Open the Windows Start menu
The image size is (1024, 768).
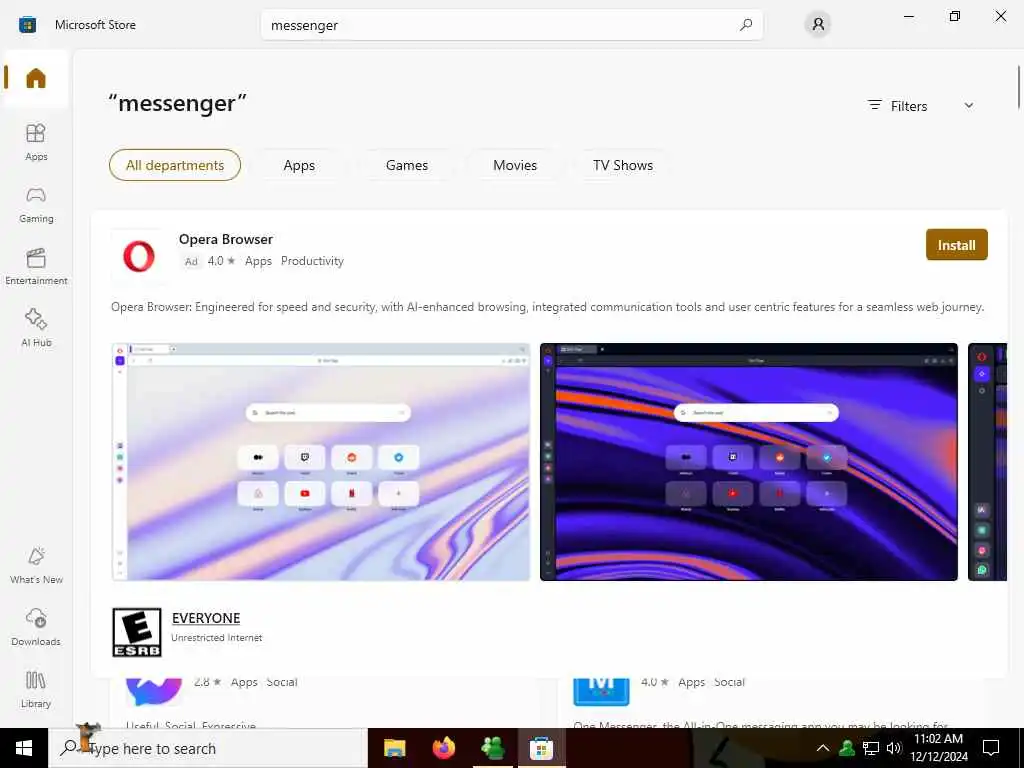click(x=24, y=748)
